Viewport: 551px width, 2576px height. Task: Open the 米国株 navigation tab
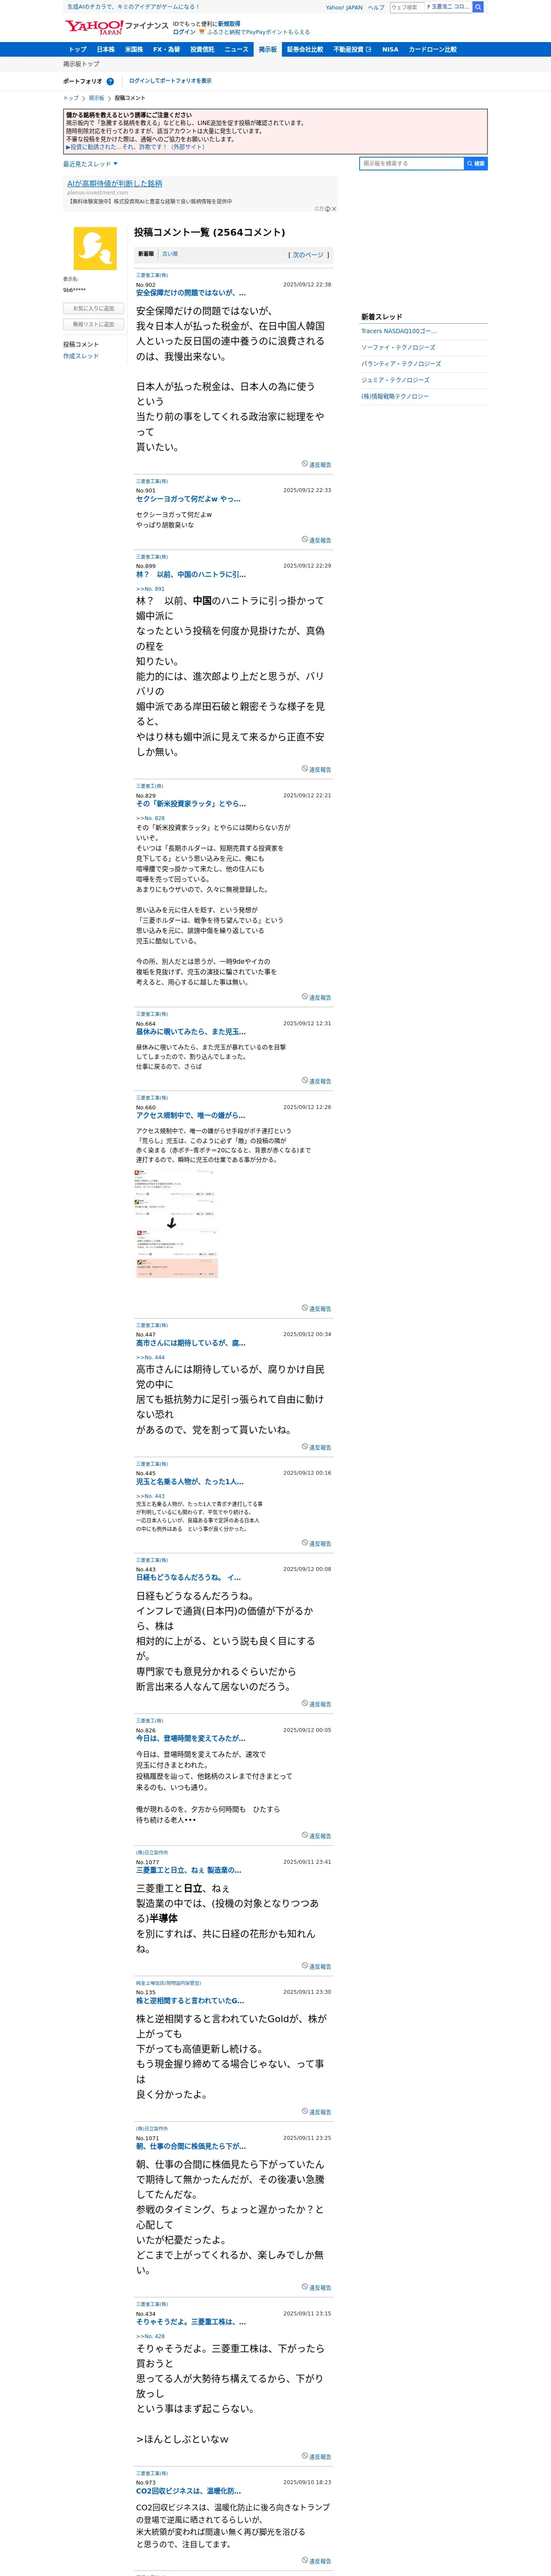point(134,49)
